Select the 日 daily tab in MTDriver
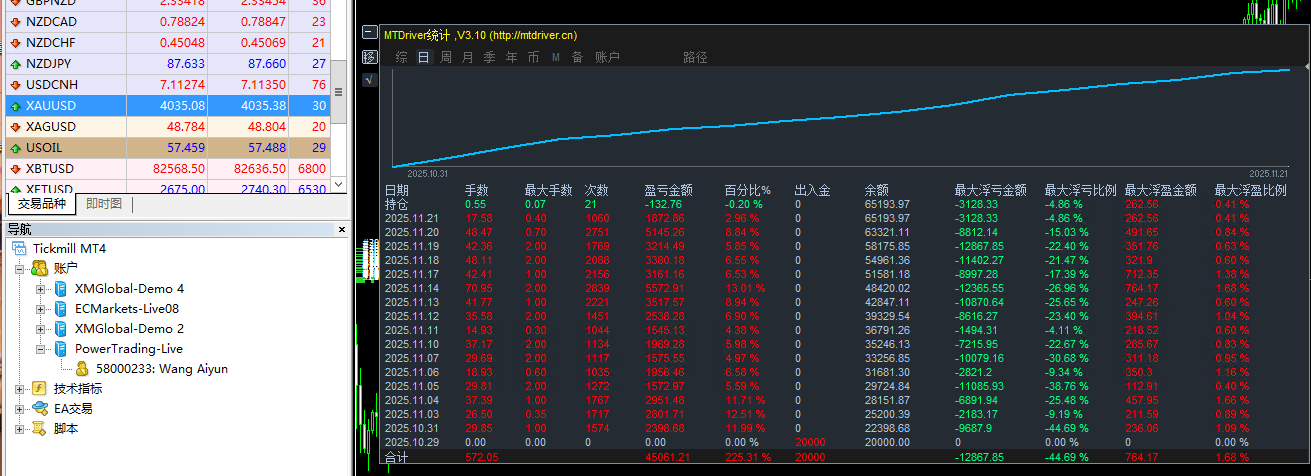Image resolution: width=1311 pixels, height=476 pixels. click(x=423, y=57)
